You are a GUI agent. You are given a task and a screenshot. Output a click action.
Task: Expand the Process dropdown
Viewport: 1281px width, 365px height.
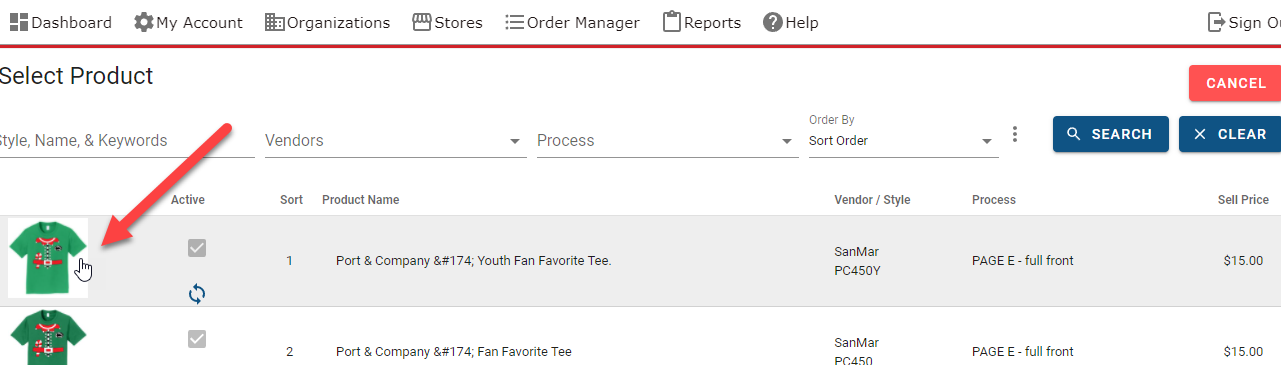(666, 141)
